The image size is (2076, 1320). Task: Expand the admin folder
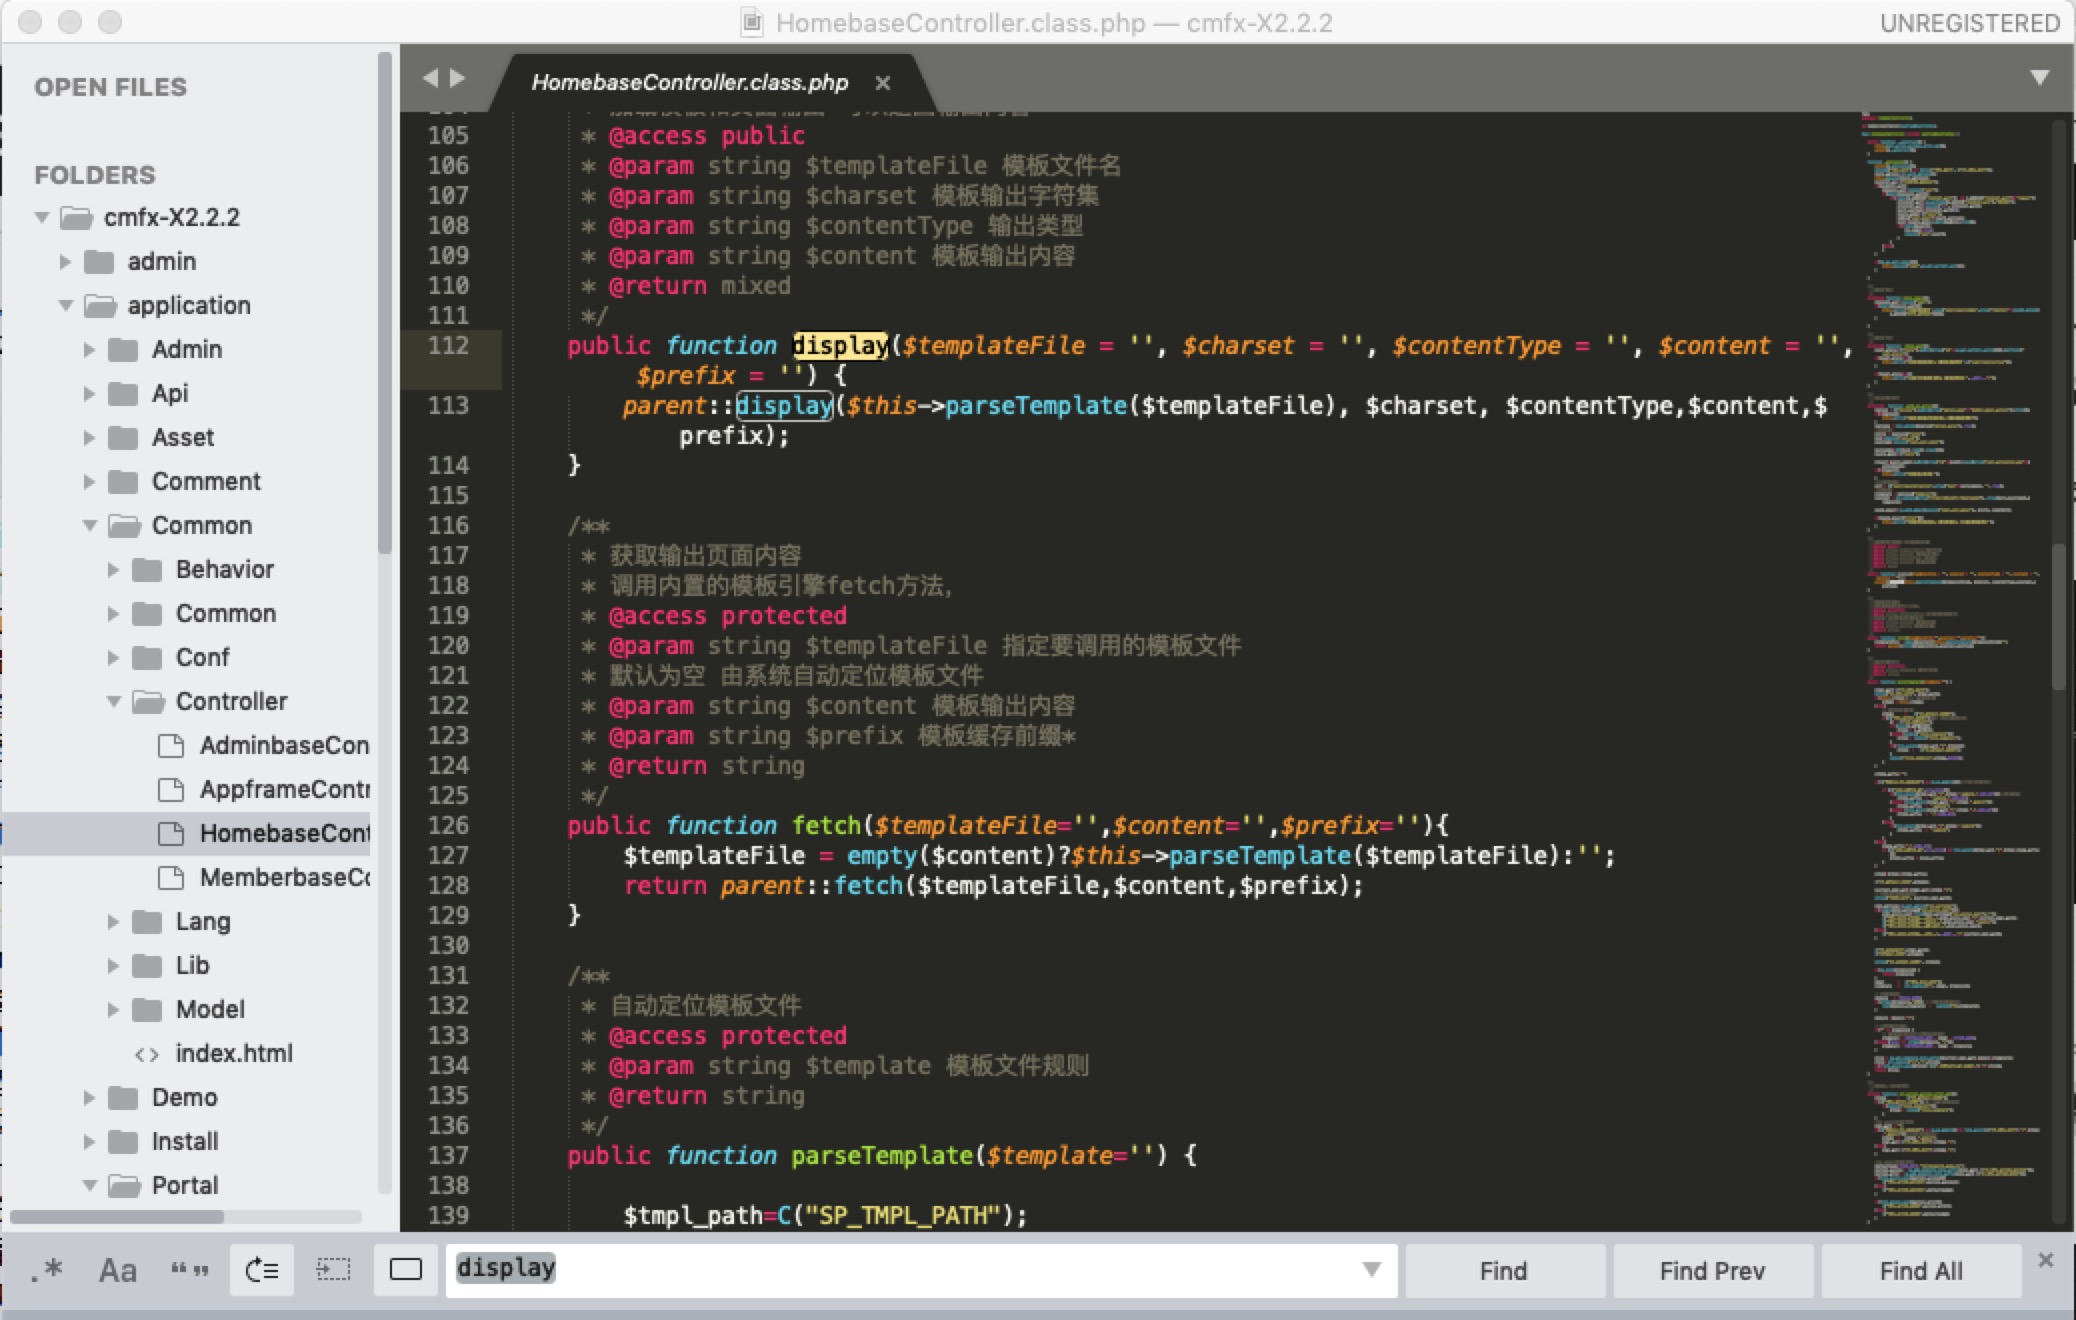tap(65, 261)
